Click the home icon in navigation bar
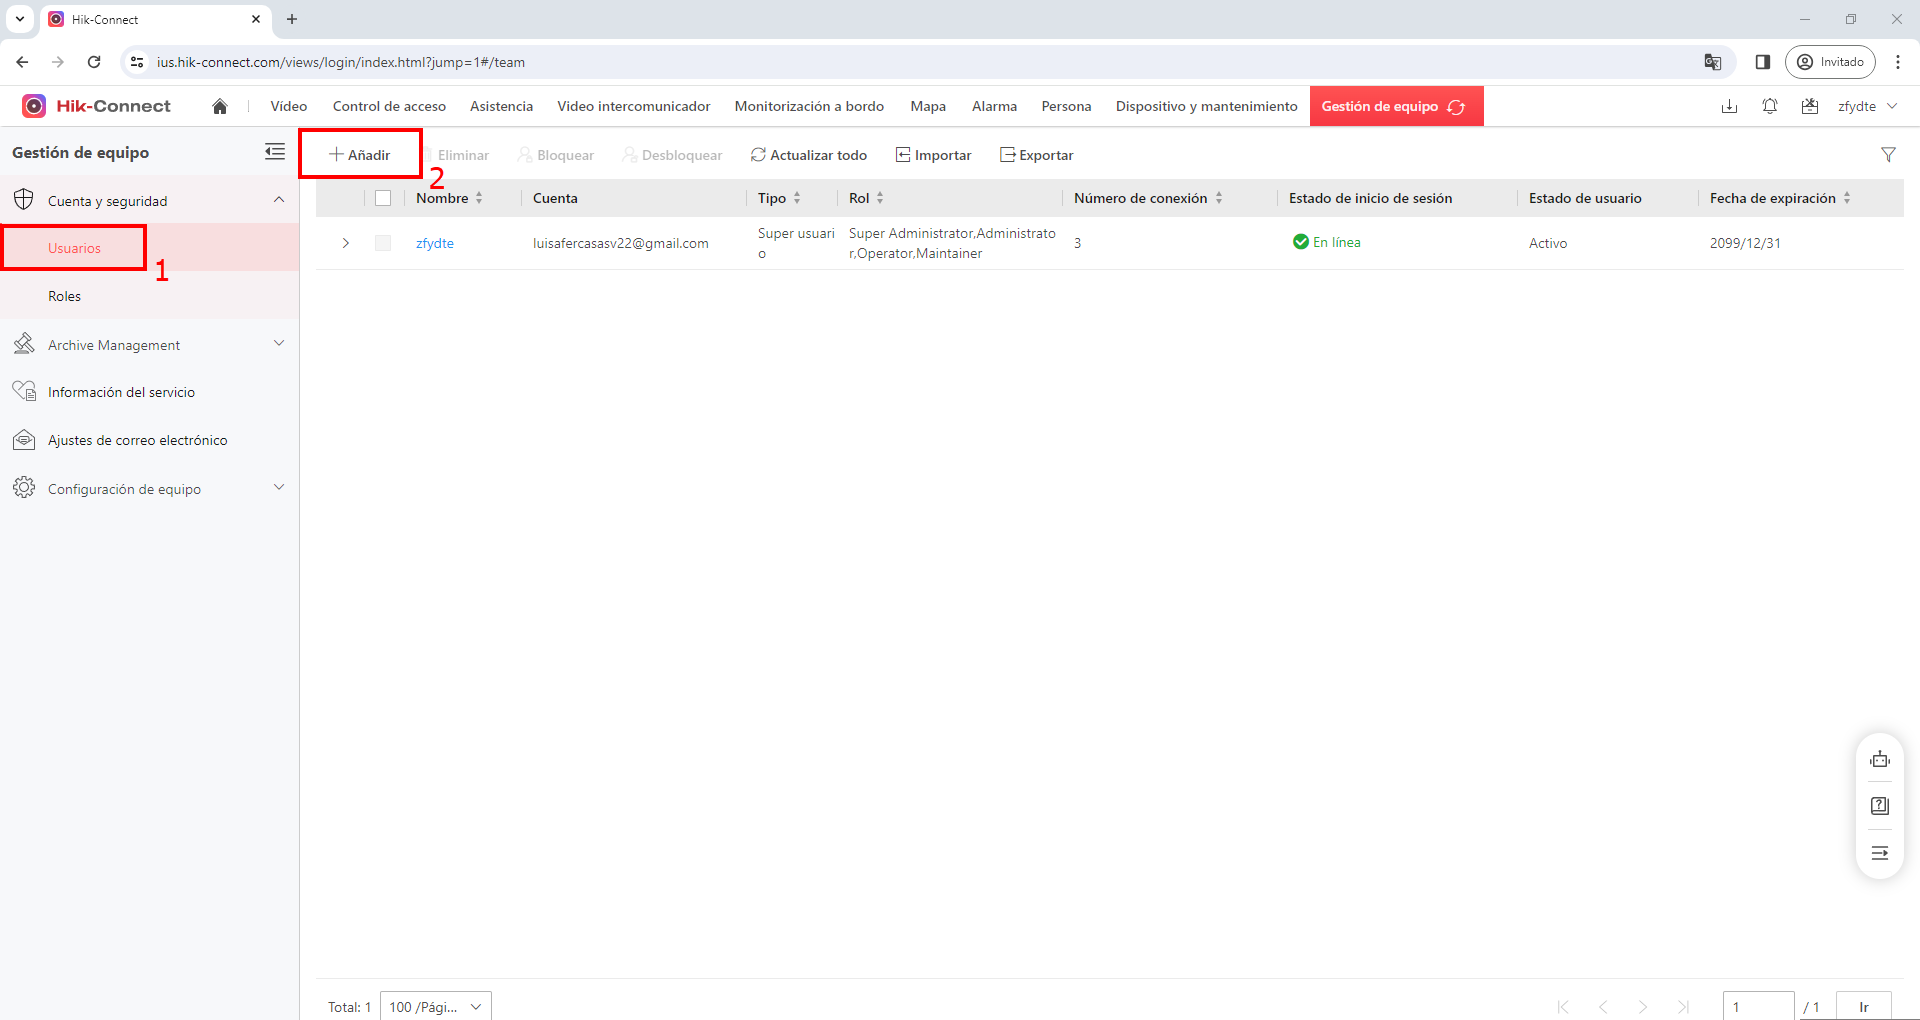The height and width of the screenshot is (1020, 1920). click(x=220, y=106)
